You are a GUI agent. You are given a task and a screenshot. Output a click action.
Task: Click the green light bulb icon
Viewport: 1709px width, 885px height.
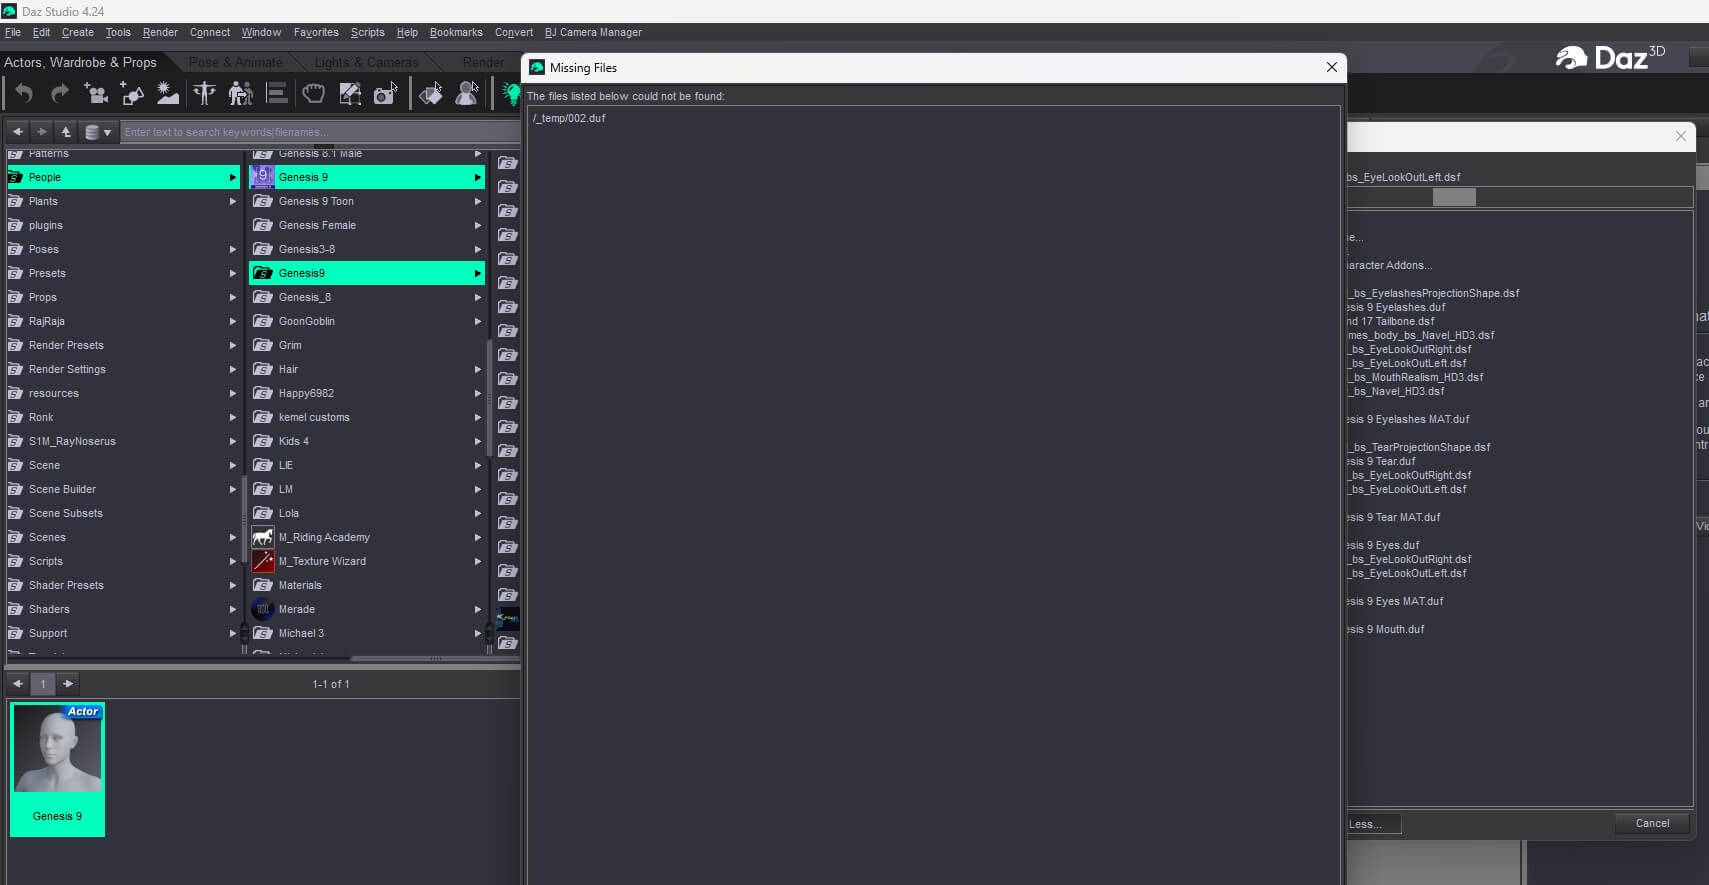(511, 94)
